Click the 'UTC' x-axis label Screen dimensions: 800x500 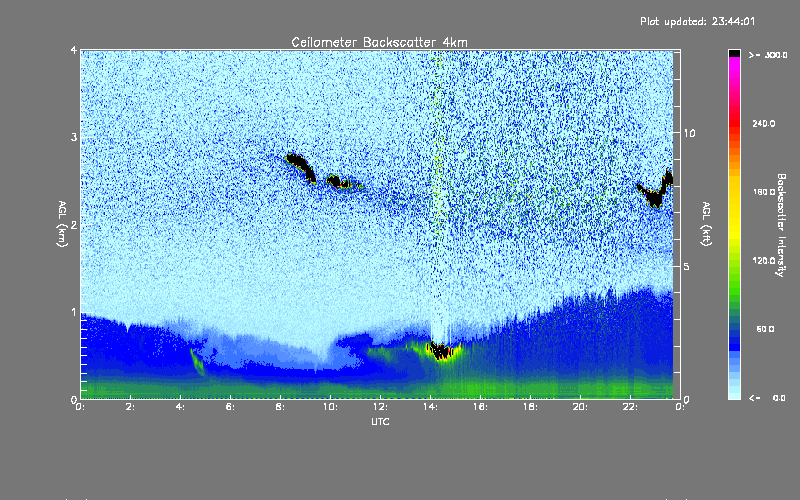(x=380, y=421)
